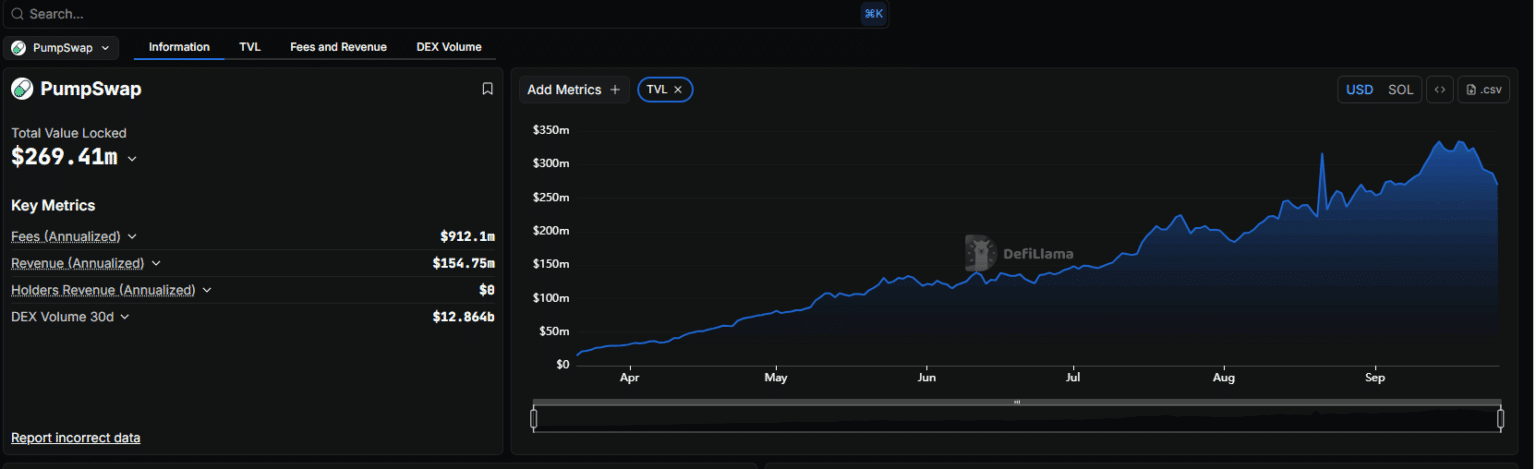Screen dimensions: 1536x469
Task: Open the Fees and Revenue tab
Action: click(338, 47)
